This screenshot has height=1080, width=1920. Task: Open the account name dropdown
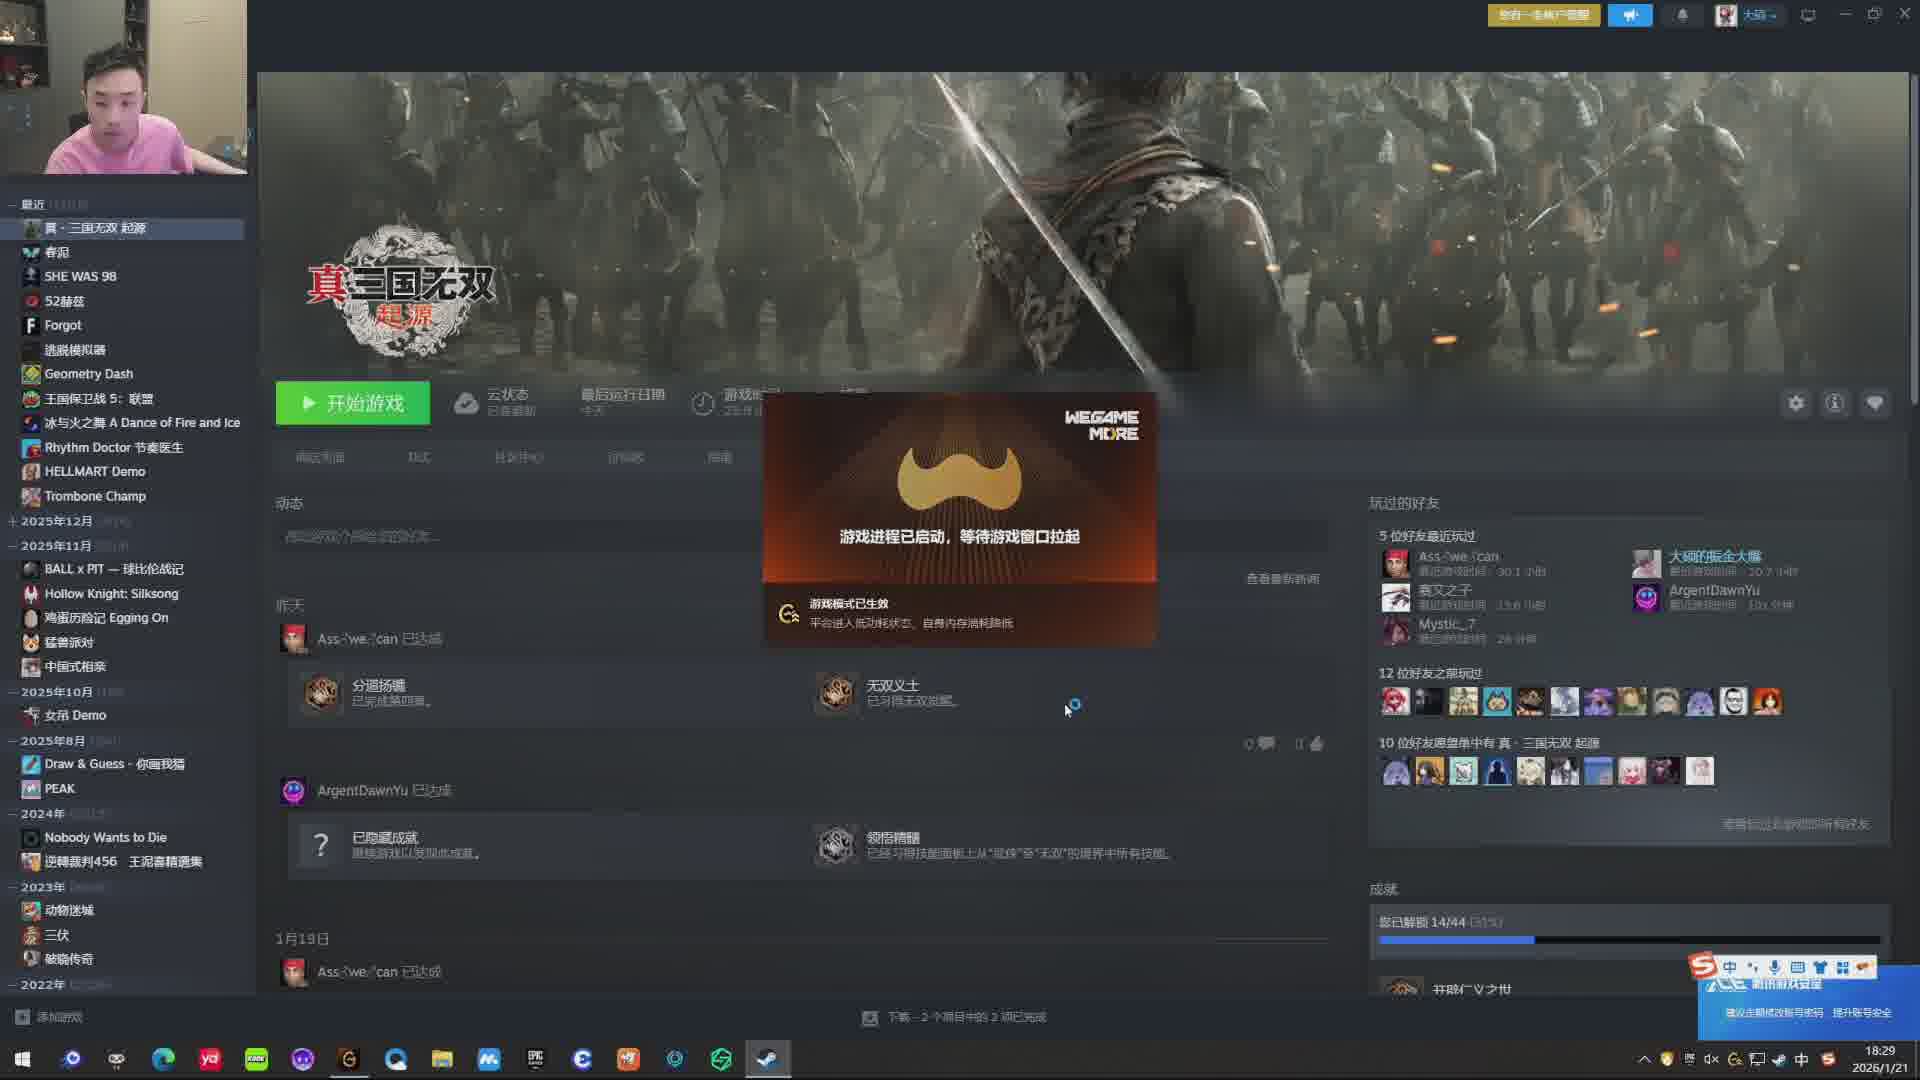(x=1758, y=15)
